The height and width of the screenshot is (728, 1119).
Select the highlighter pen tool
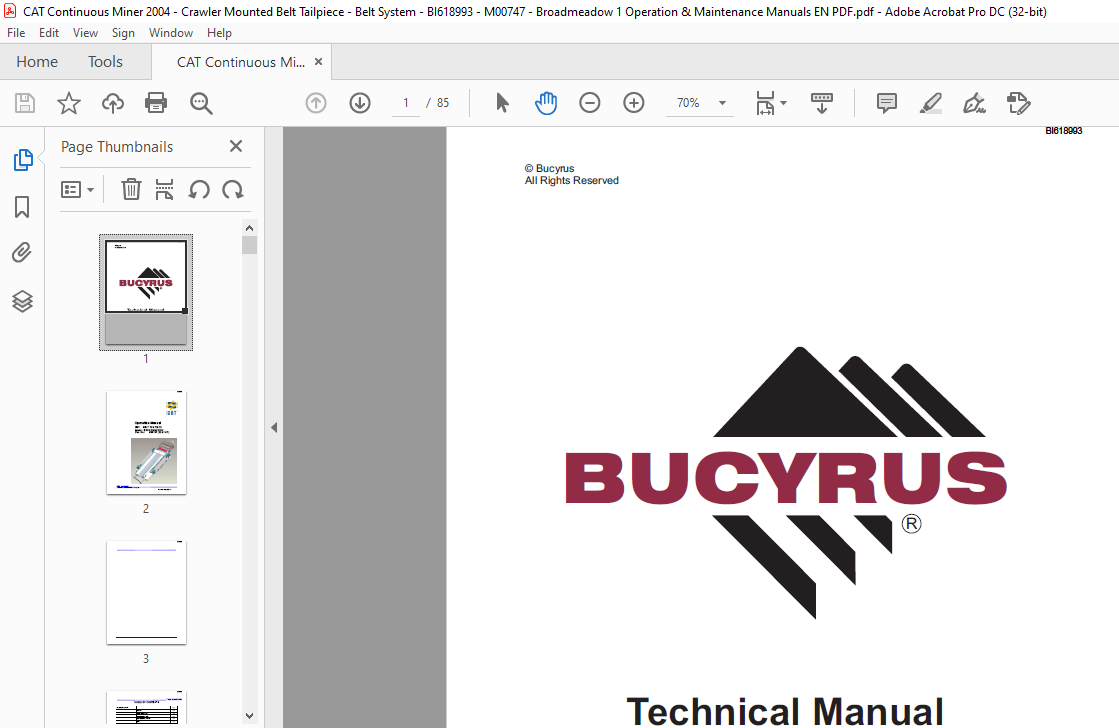click(x=931, y=103)
